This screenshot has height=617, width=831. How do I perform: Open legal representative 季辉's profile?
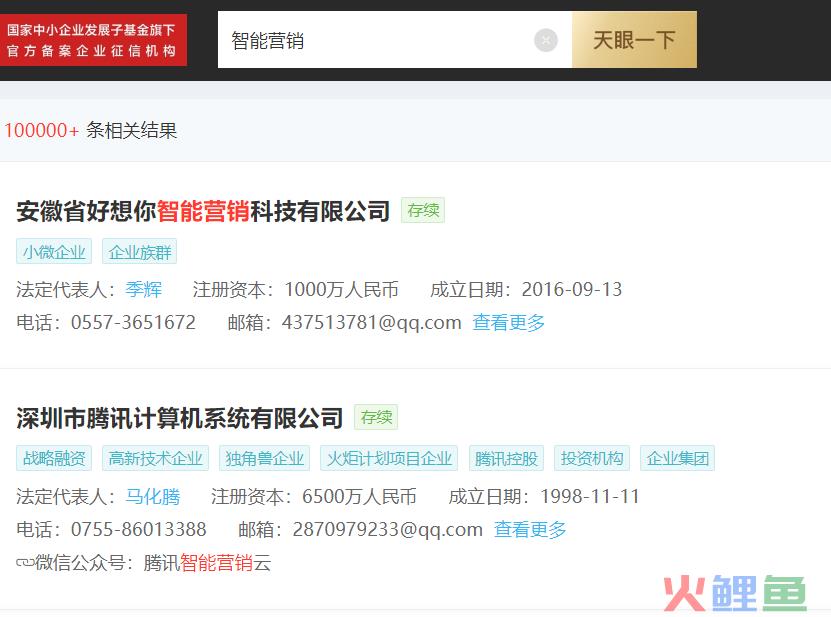click(x=144, y=289)
